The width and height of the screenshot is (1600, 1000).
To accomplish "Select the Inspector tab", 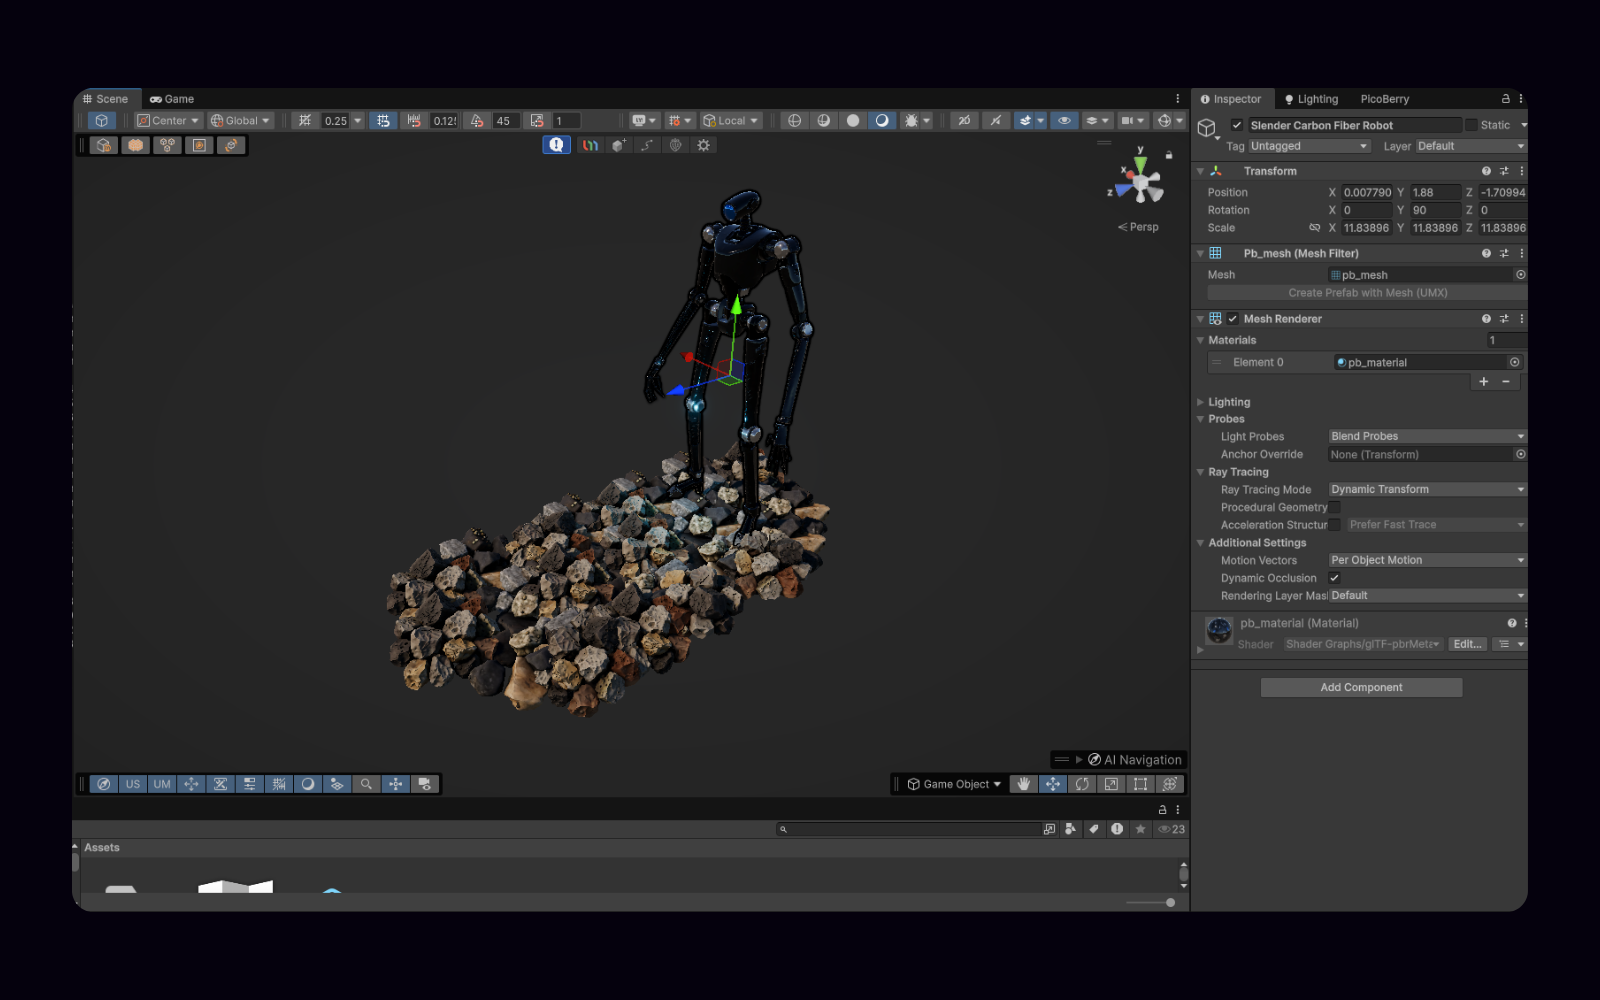I will coord(1231,99).
